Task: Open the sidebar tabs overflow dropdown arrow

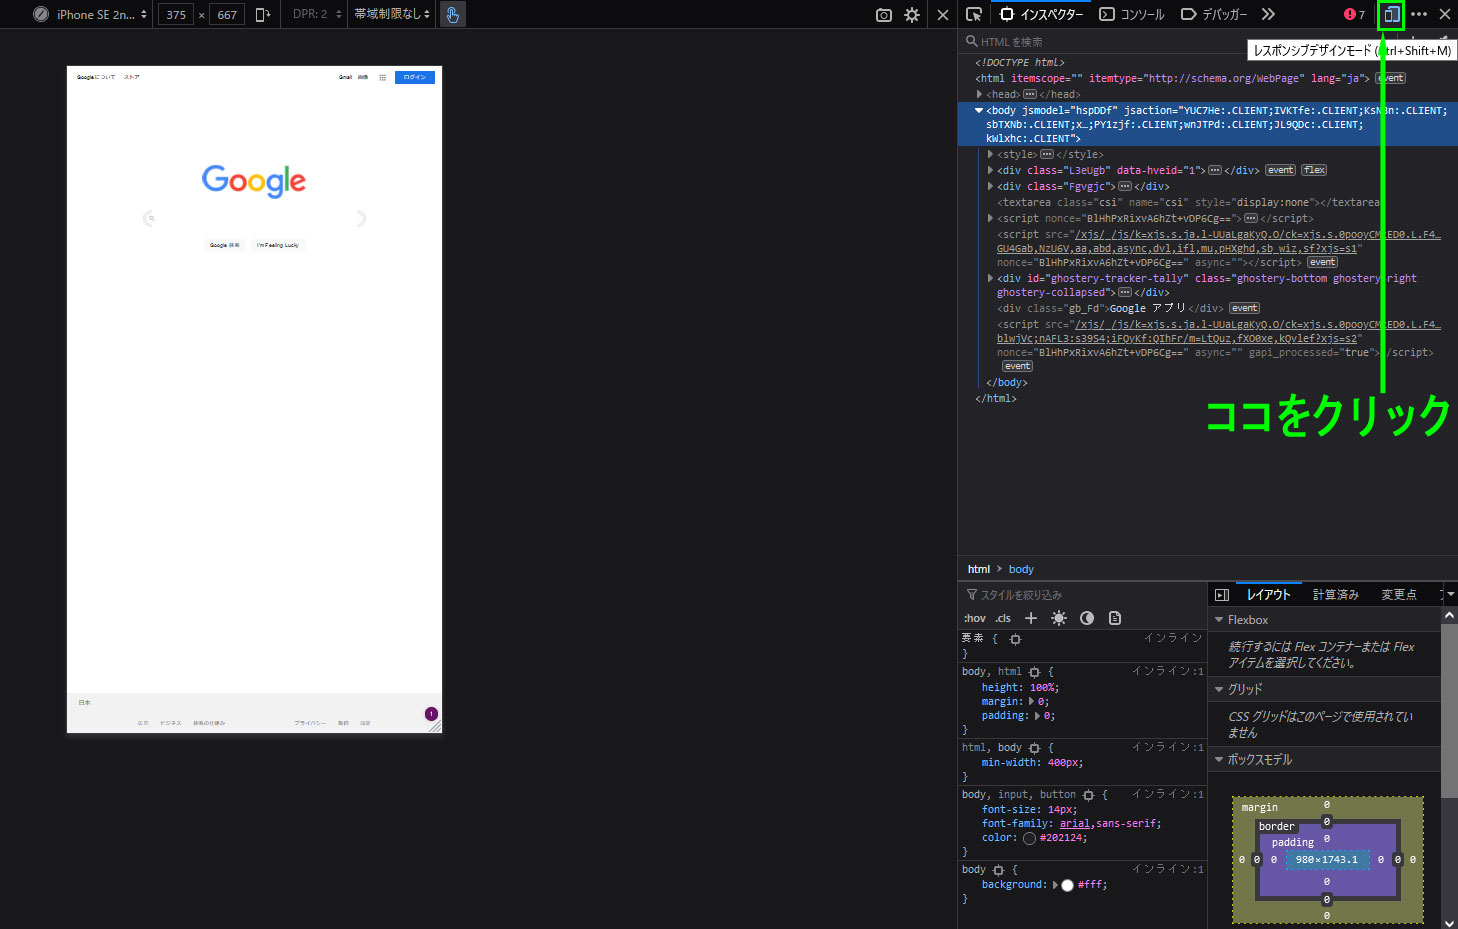Action: coord(1450,594)
